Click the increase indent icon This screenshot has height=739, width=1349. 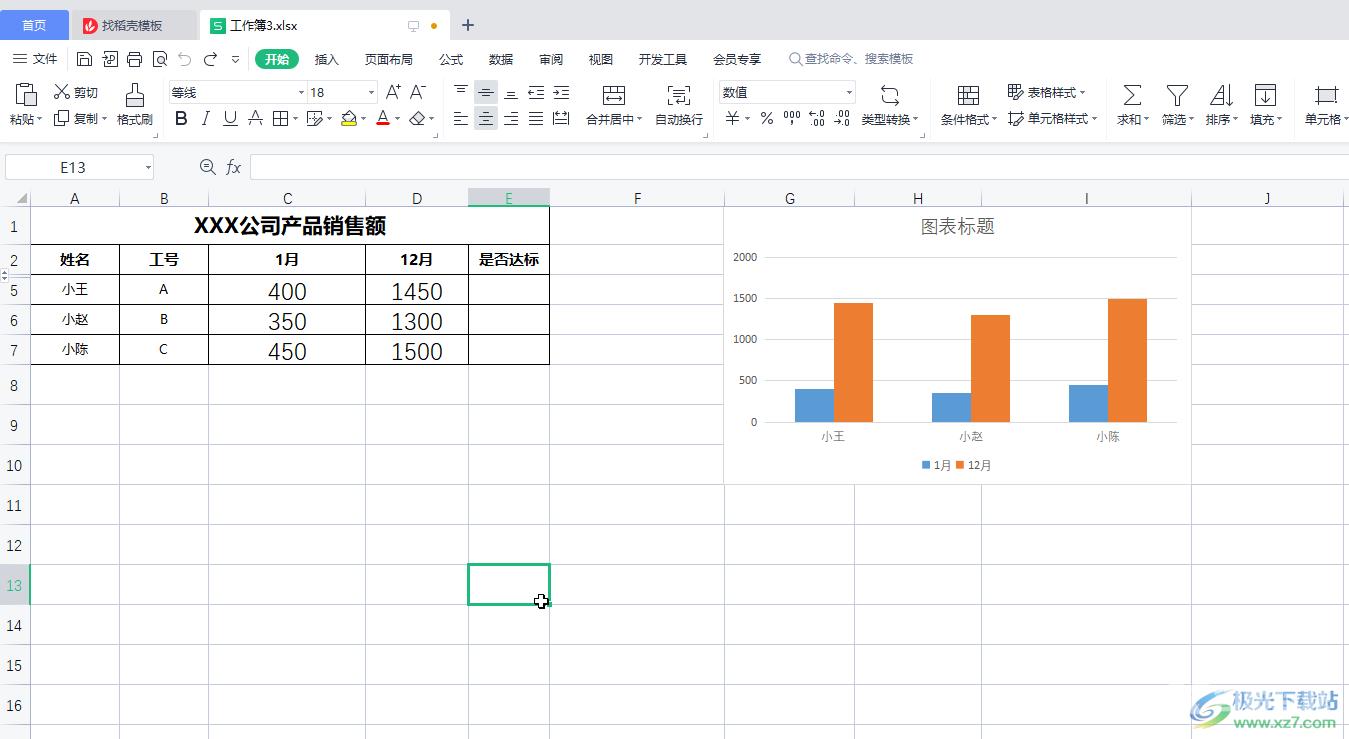coord(561,92)
